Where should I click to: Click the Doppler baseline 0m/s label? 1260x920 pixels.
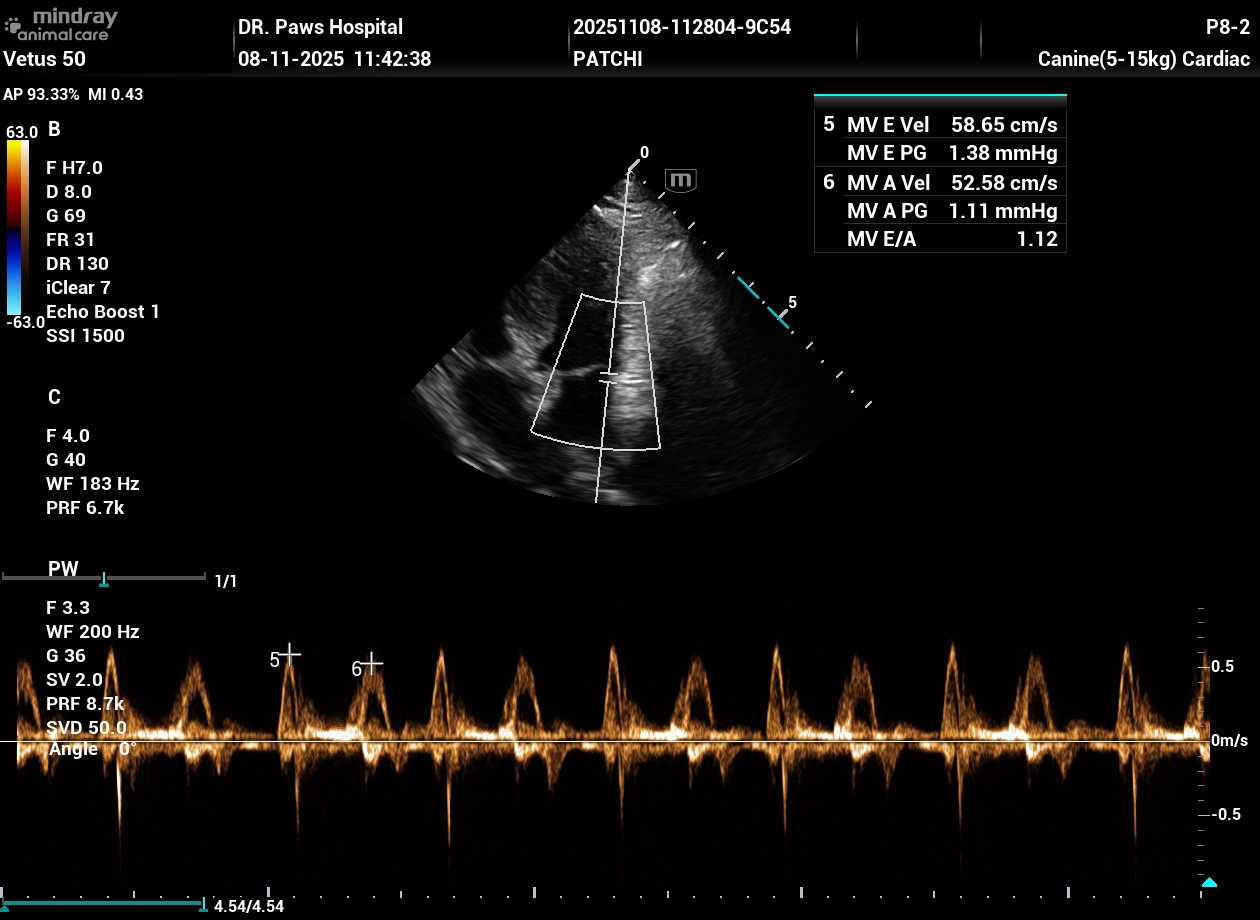pyautogui.click(x=1229, y=741)
